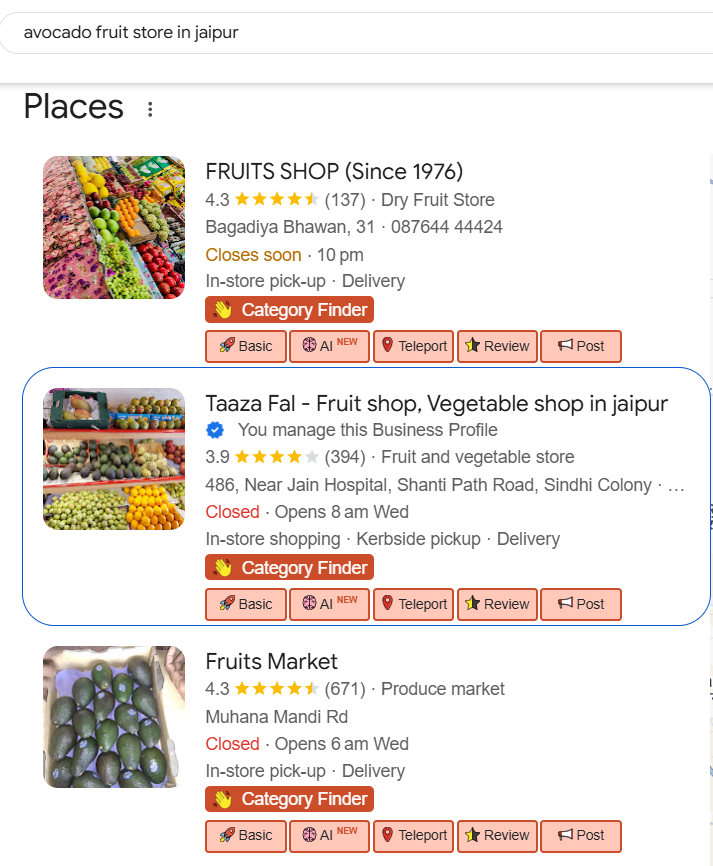Click Teleport button under Taaza Fal listing

point(413,604)
